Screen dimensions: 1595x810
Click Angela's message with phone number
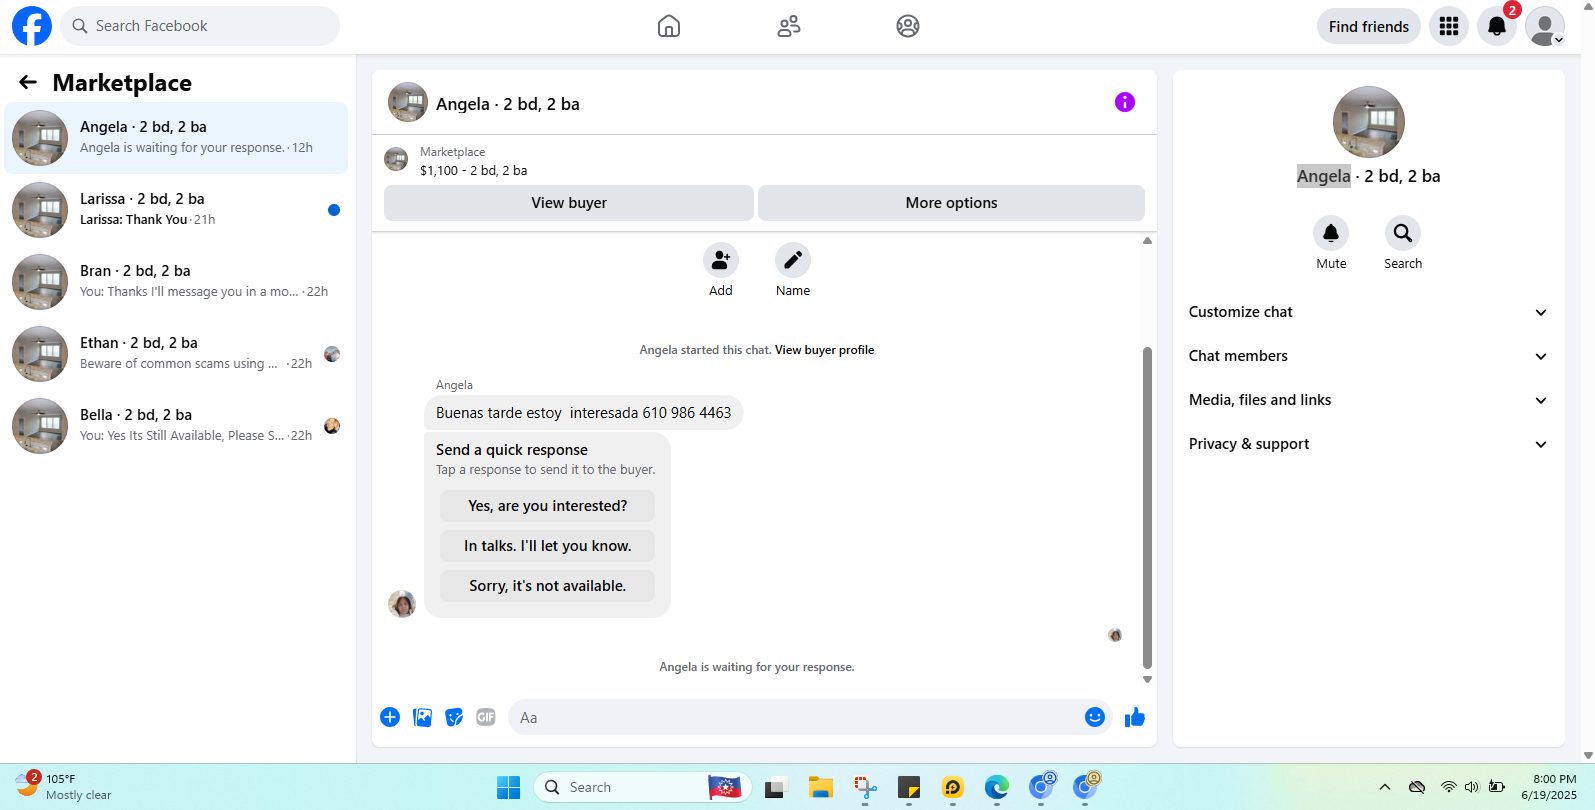pos(584,413)
